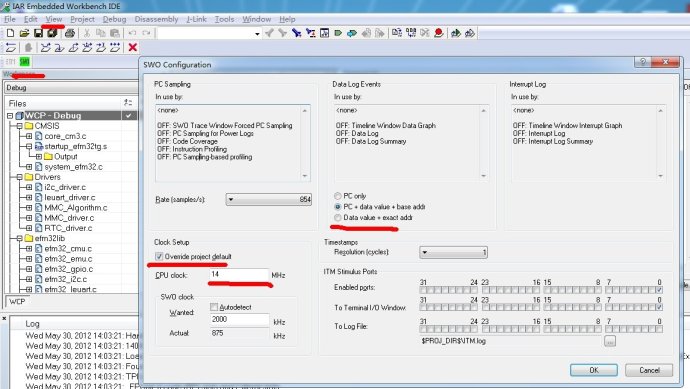
Task: Click the Debug without Downloading icon
Action: tap(470, 33)
